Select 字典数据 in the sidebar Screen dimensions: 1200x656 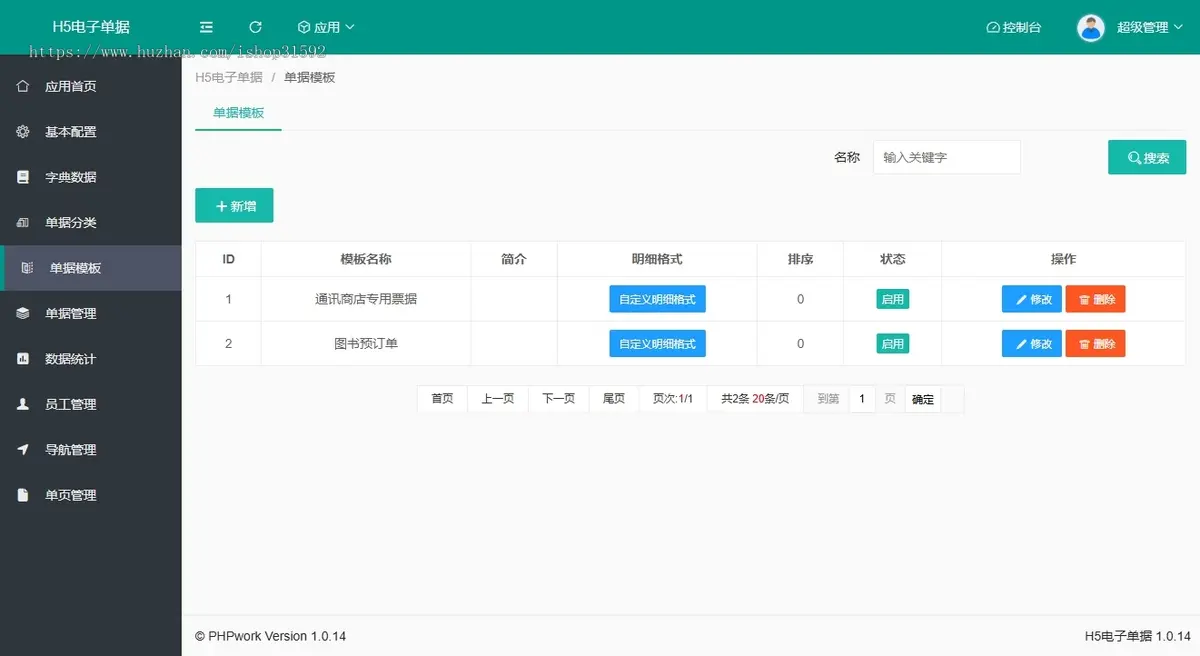[70, 177]
